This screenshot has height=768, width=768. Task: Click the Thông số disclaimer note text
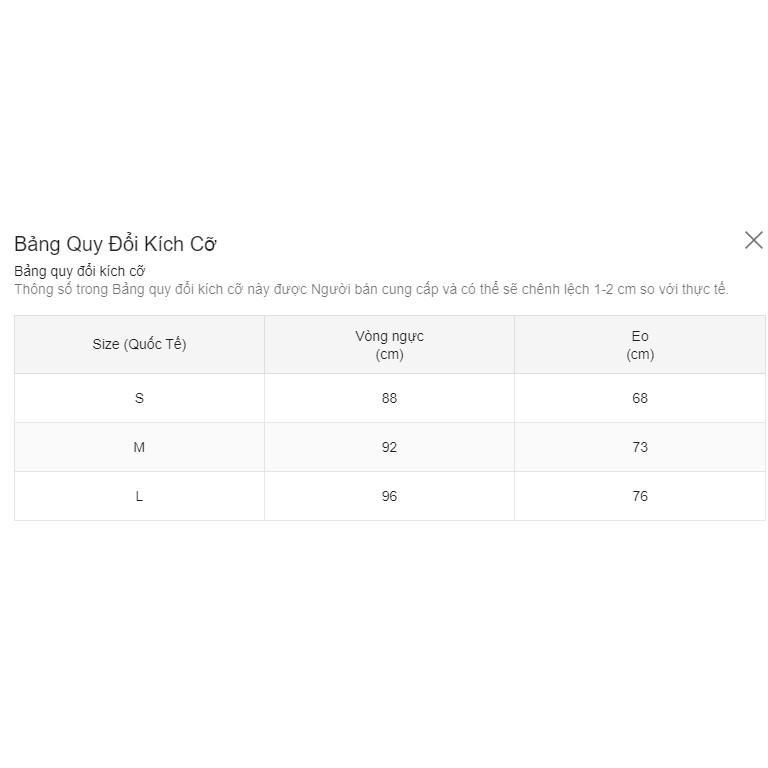tap(371, 289)
